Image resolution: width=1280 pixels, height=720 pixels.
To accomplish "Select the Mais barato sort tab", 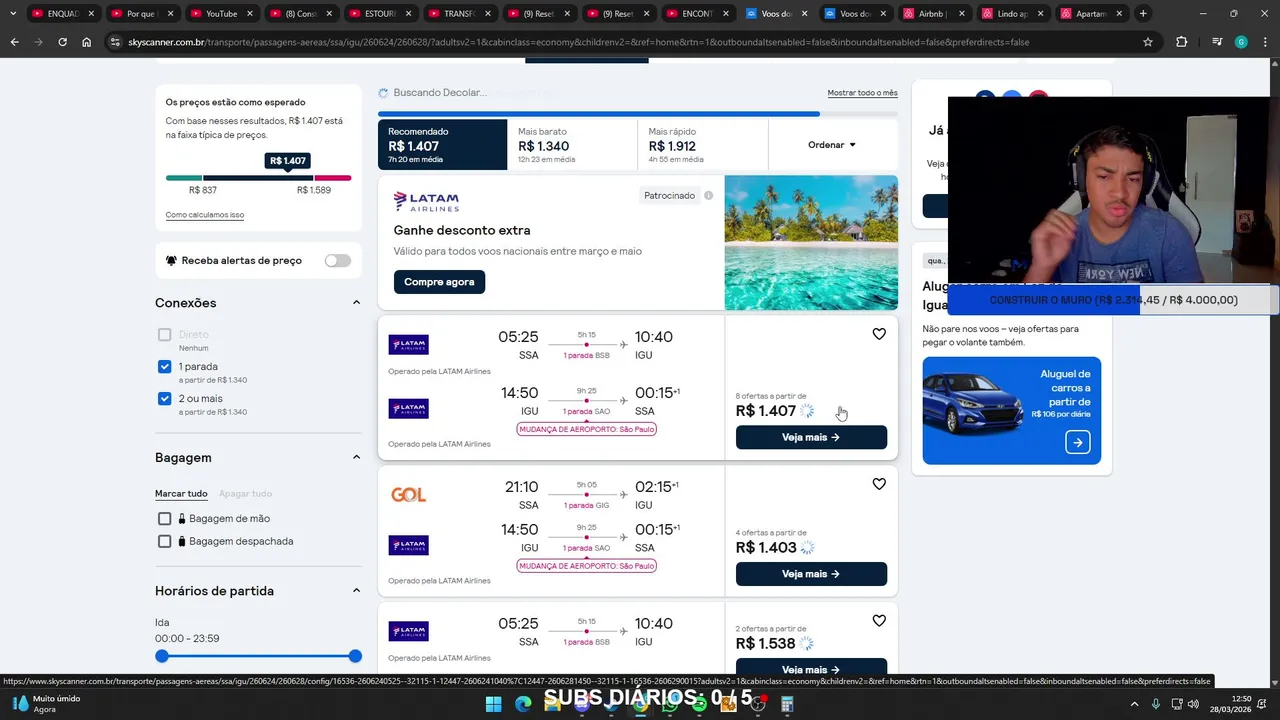I will (x=572, y=145).
